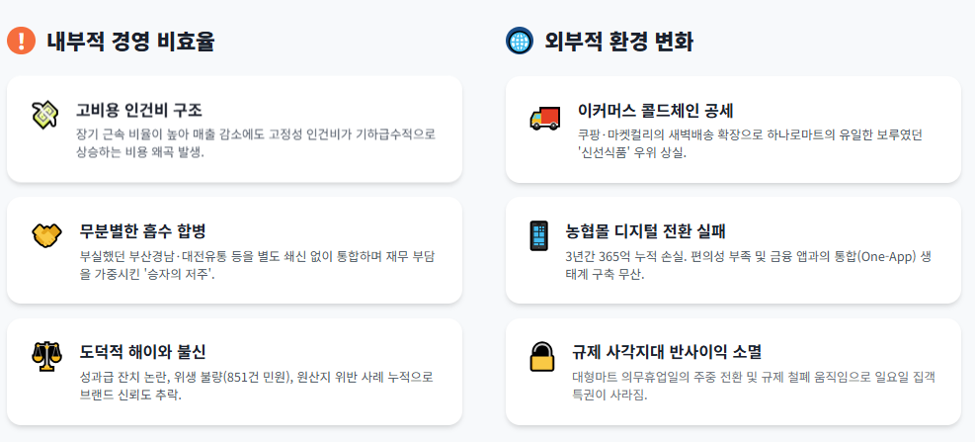Click the flying money icon
This screenshot has width=975, height=442.
click(x=45, y=115)
